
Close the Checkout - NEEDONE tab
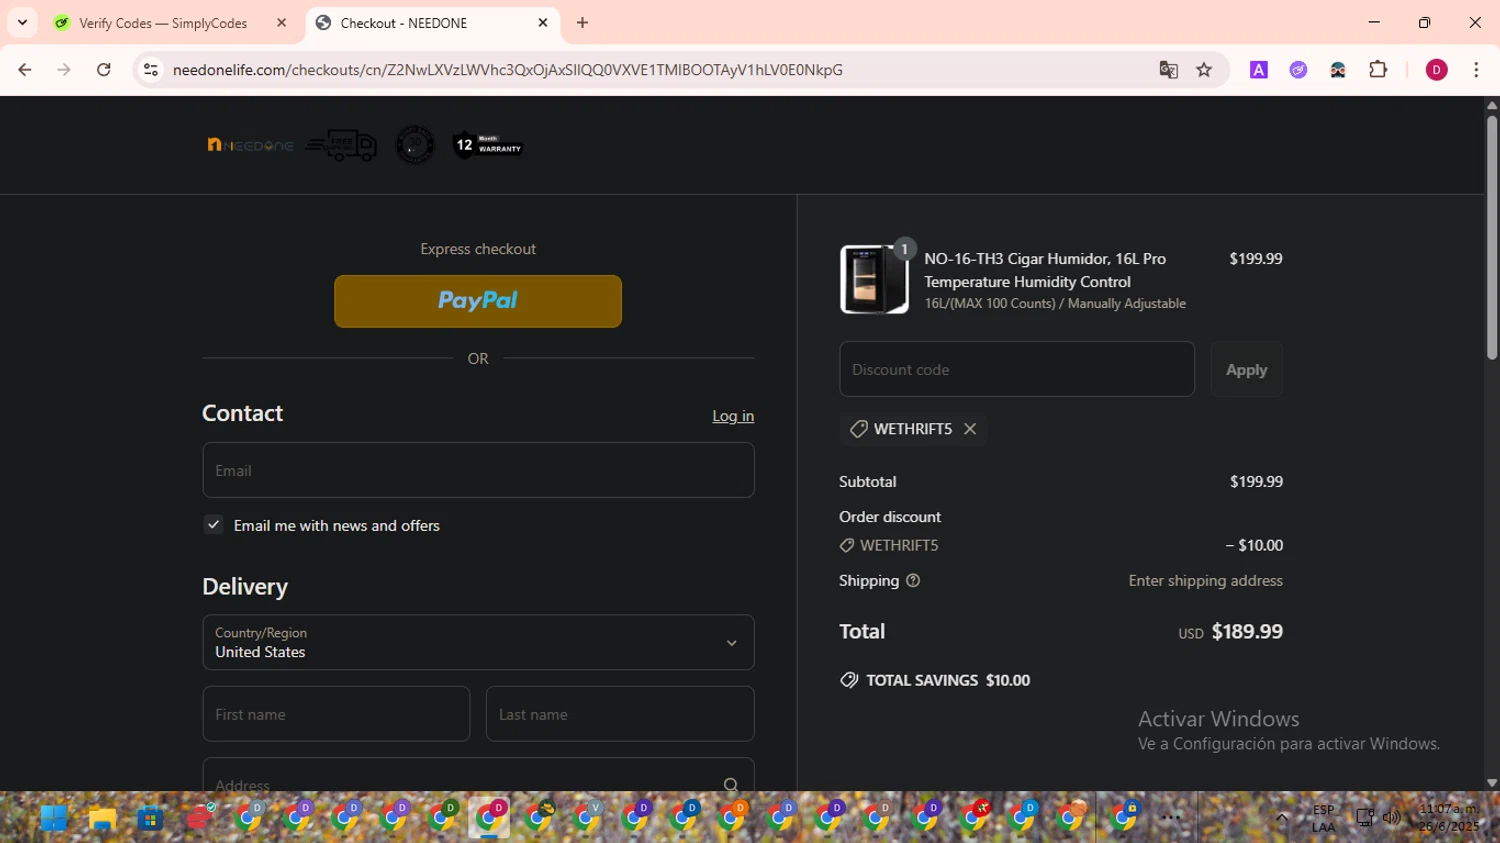(543, 23)
